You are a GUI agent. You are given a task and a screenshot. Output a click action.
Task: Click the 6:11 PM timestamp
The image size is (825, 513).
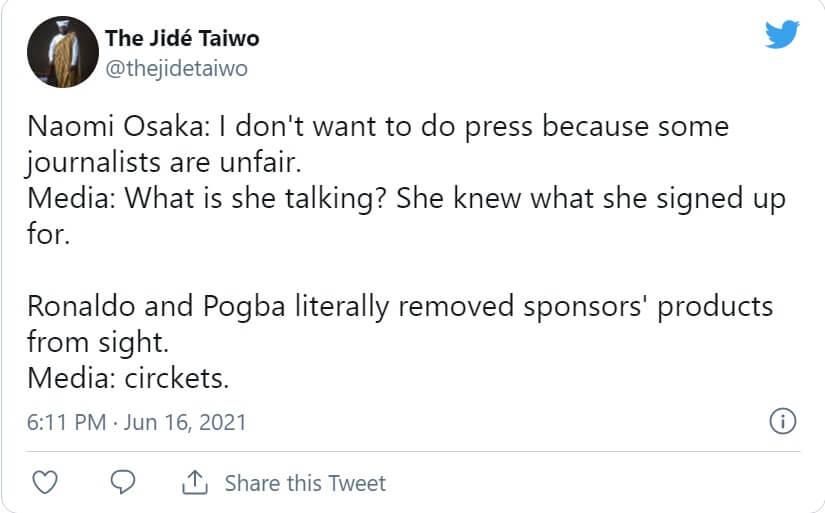click(x=66, y=422)
